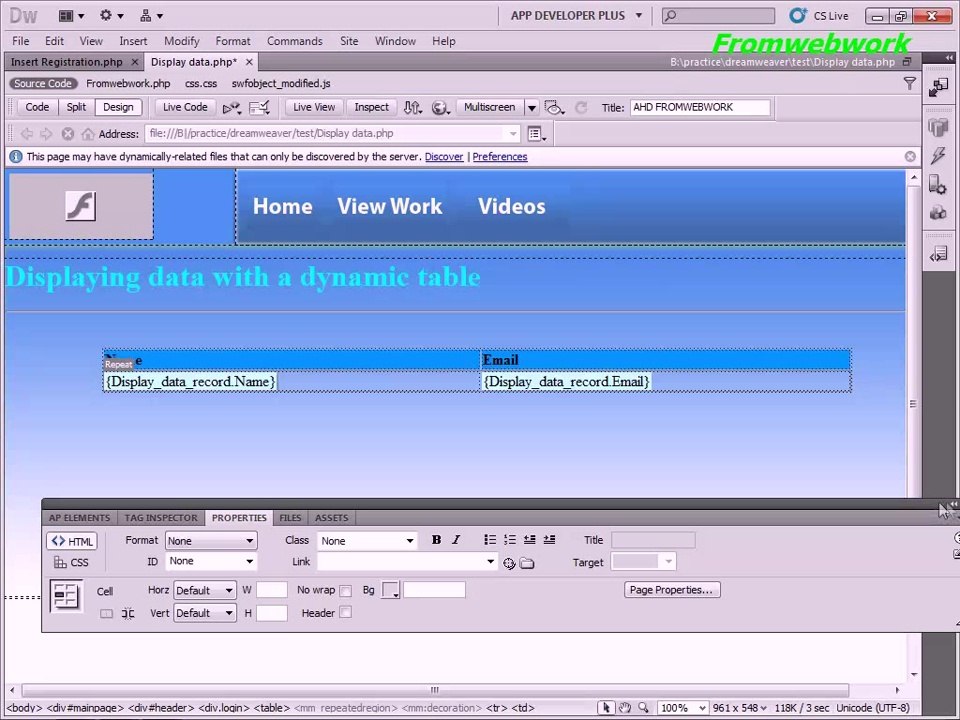Image resolution: width=960 pixels, height=720 pixels.
Task: Click Point to File target icon
Action: [509, 563]
